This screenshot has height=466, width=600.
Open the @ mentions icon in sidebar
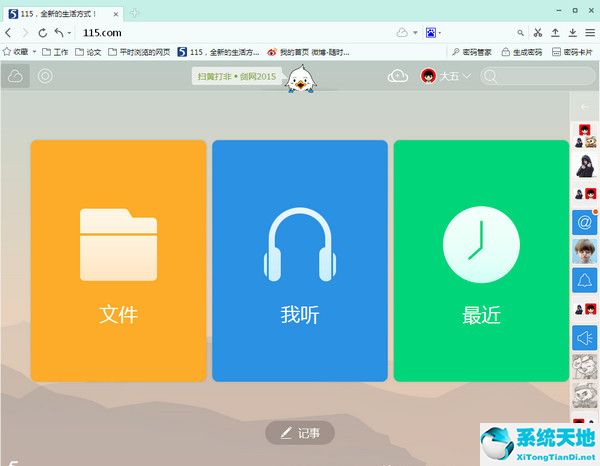pos(585,222)
